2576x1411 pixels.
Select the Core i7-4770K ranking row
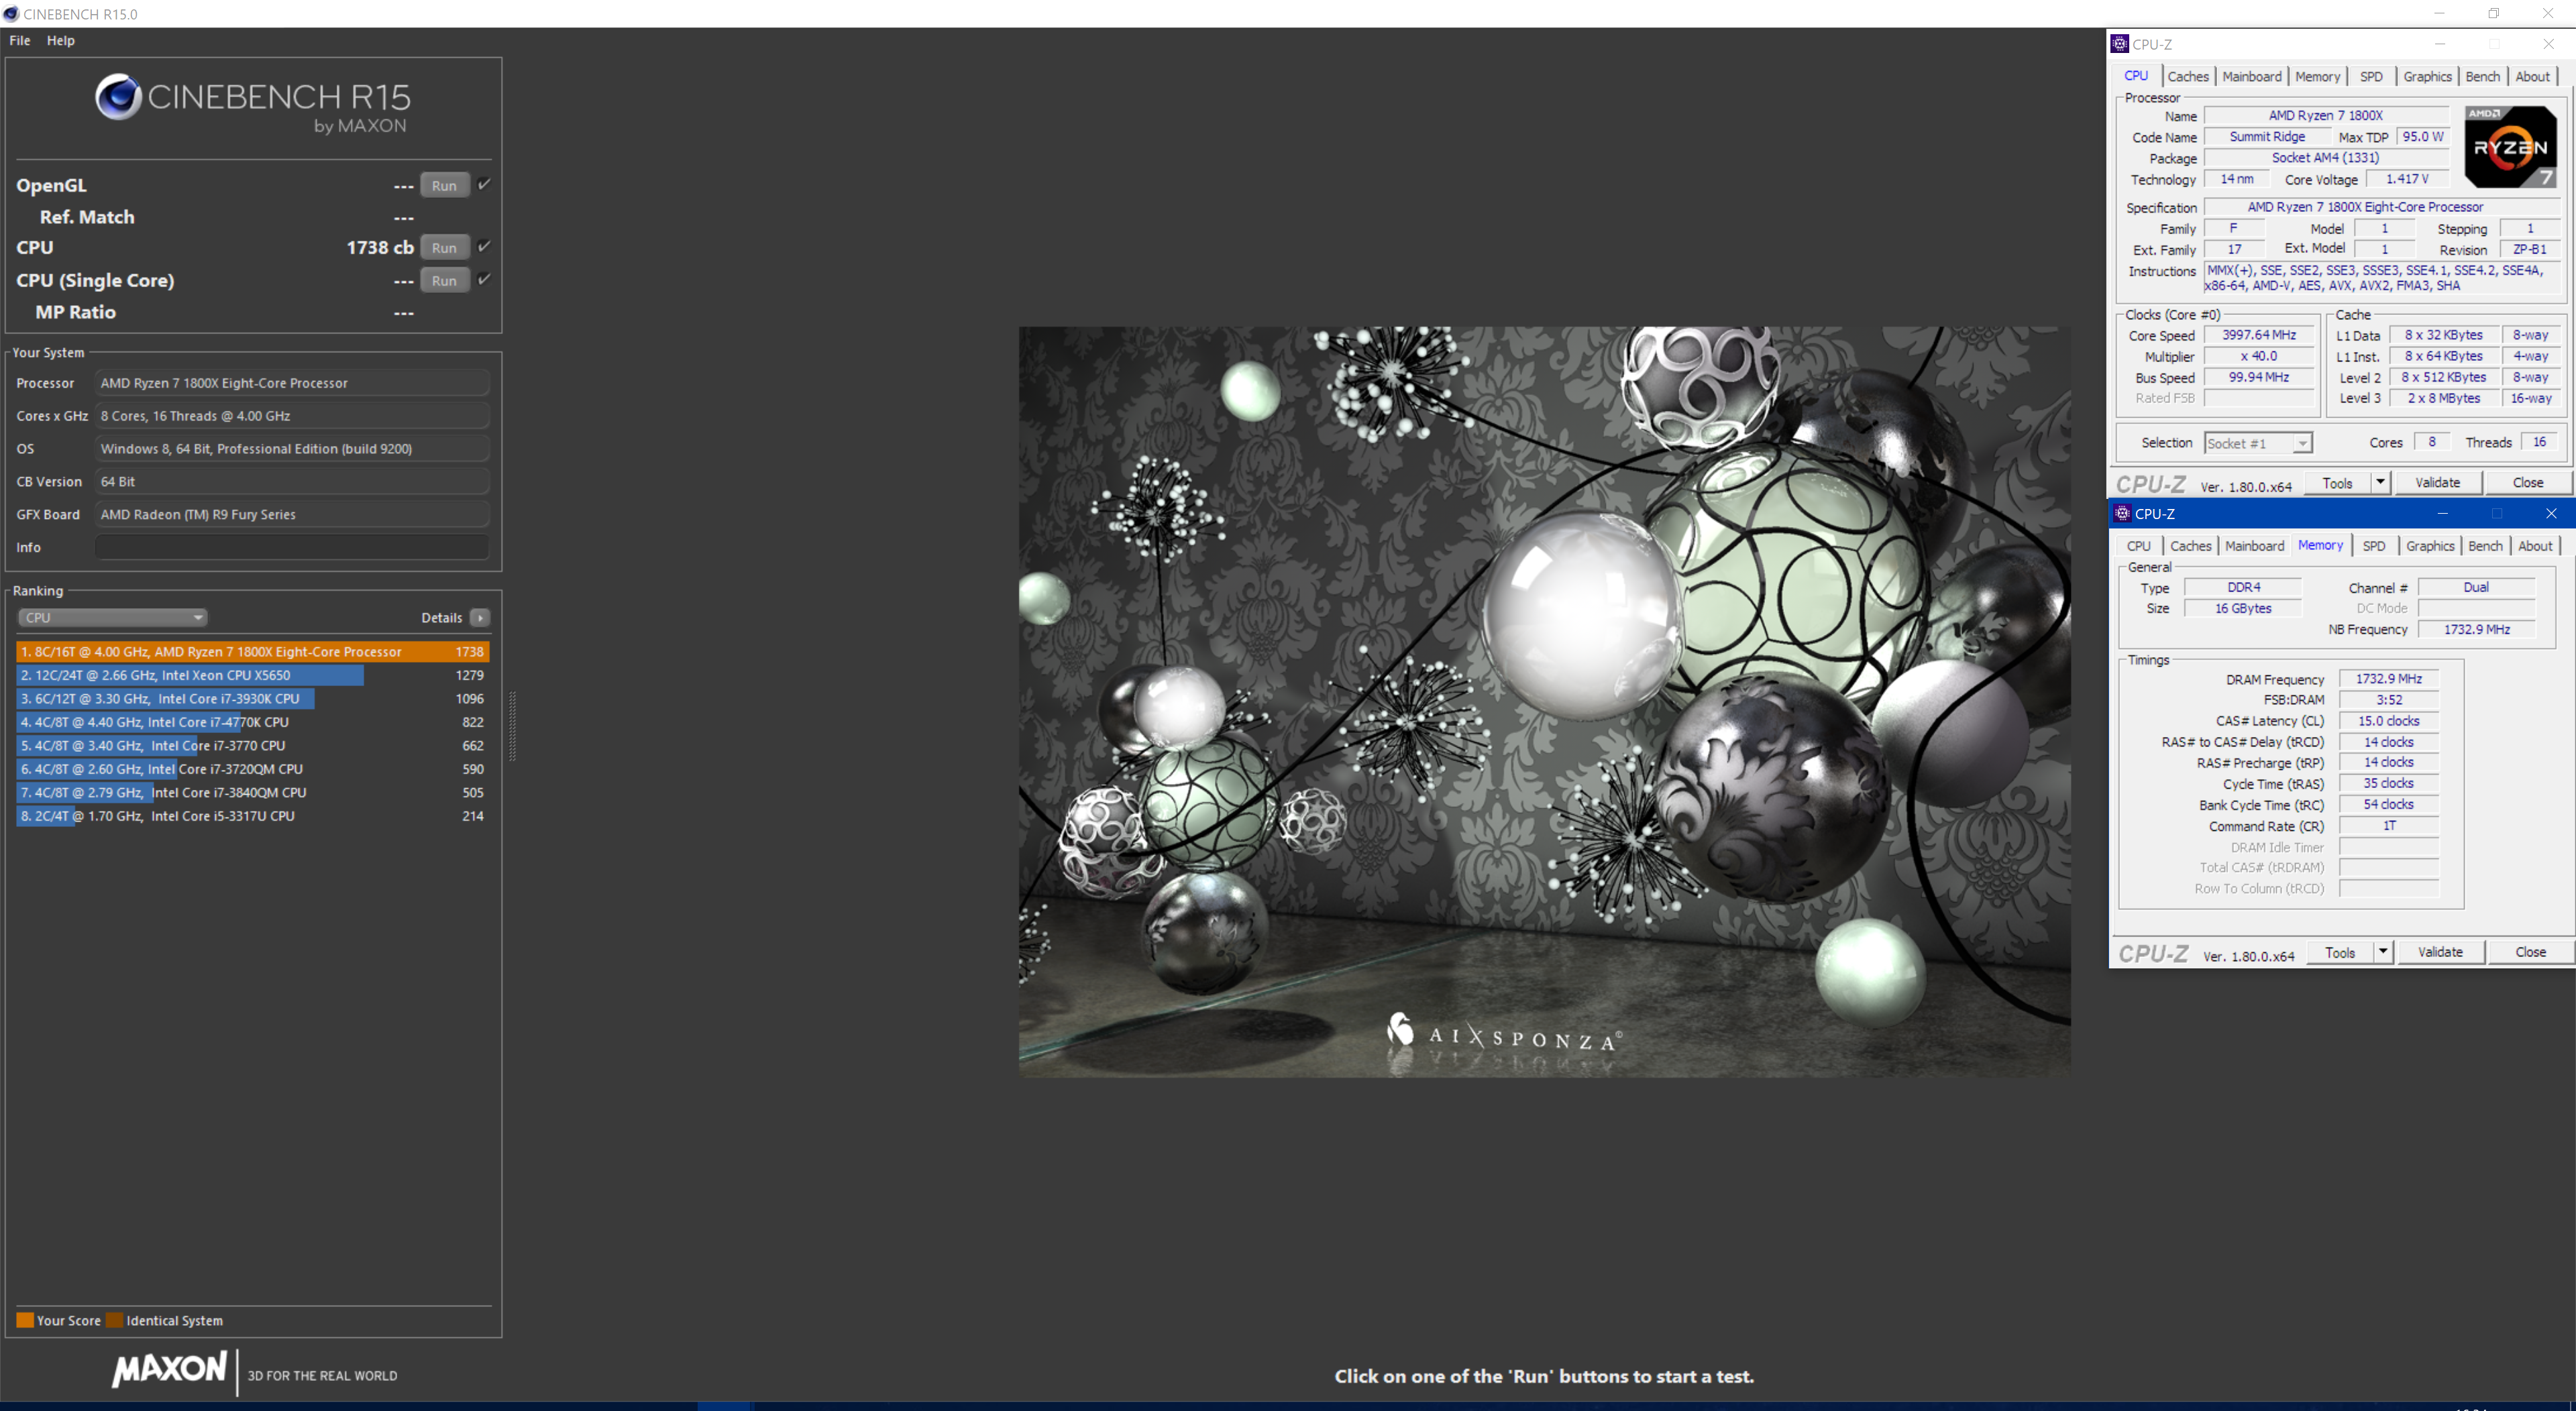[x=253, y=722]
